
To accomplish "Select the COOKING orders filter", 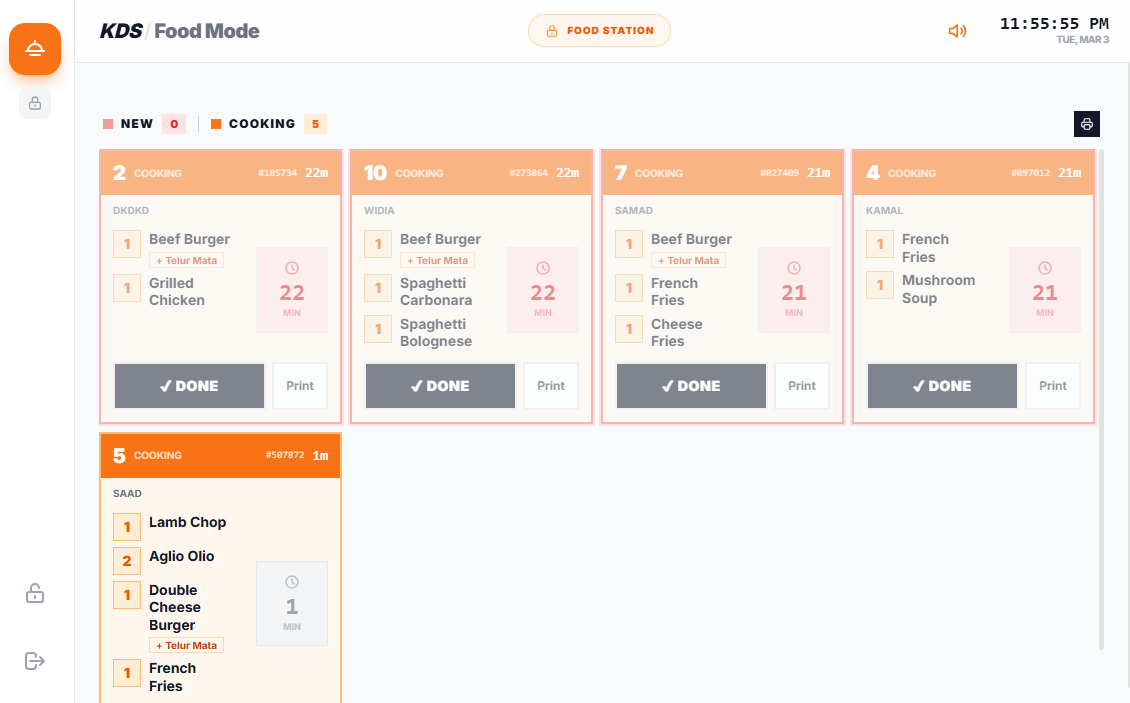I will pyautogui.click(x=267, y=124).
